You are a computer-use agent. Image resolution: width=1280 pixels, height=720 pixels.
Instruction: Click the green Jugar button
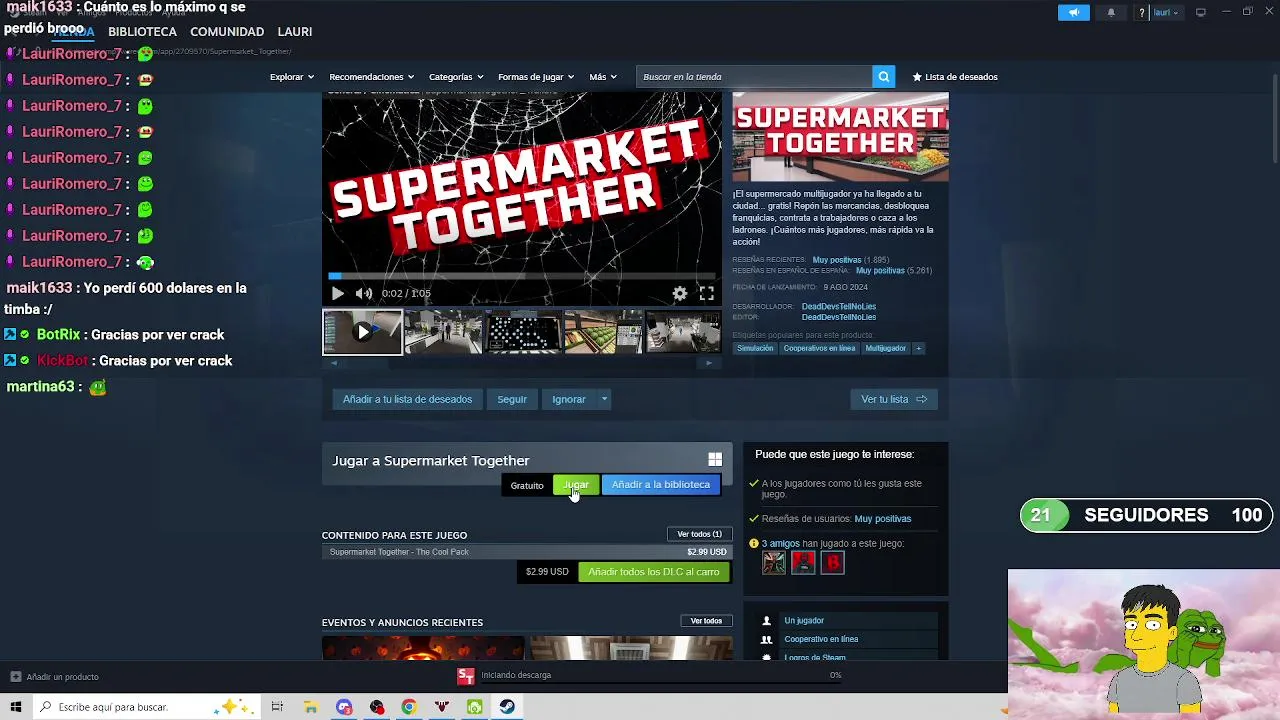[x=576, y=485]
